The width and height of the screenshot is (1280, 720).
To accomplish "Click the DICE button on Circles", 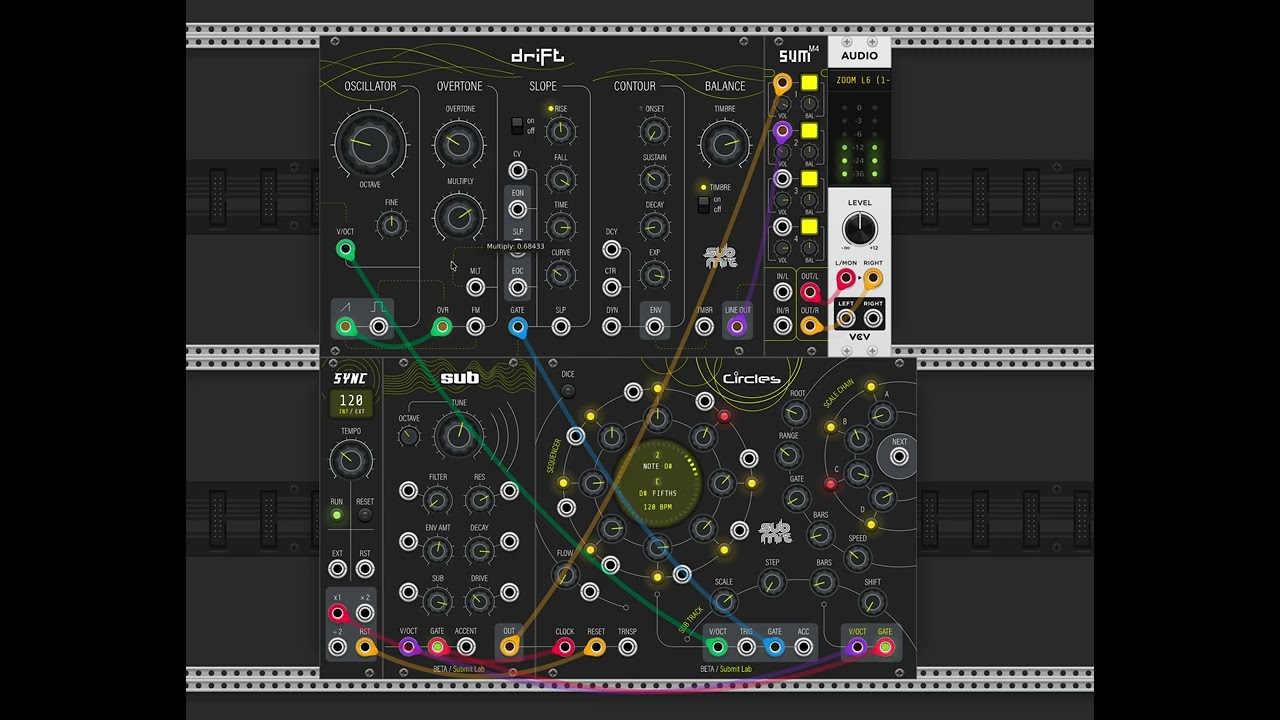I will [x=568, y=390].
